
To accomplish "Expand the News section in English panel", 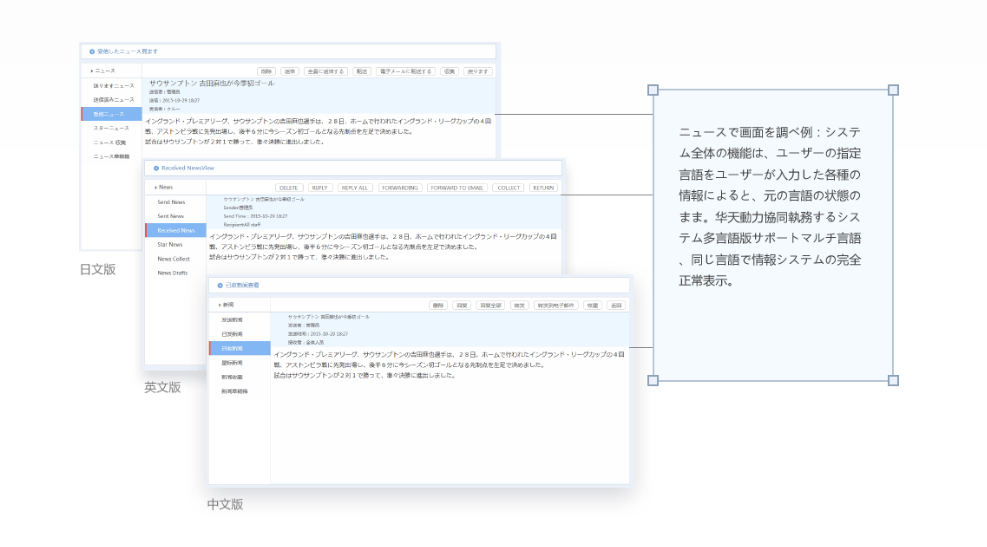I will pyautogui.click(x=163, y=187).
